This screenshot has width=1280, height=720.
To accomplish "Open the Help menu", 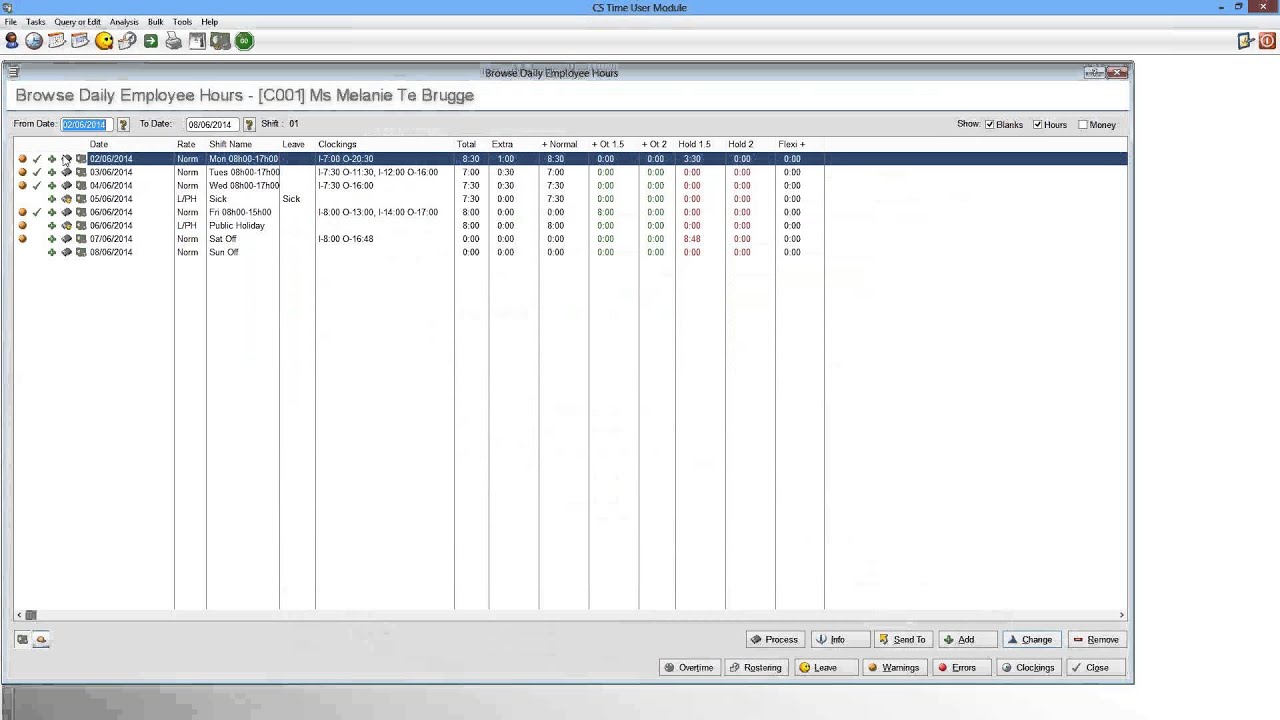I will 209,22.
